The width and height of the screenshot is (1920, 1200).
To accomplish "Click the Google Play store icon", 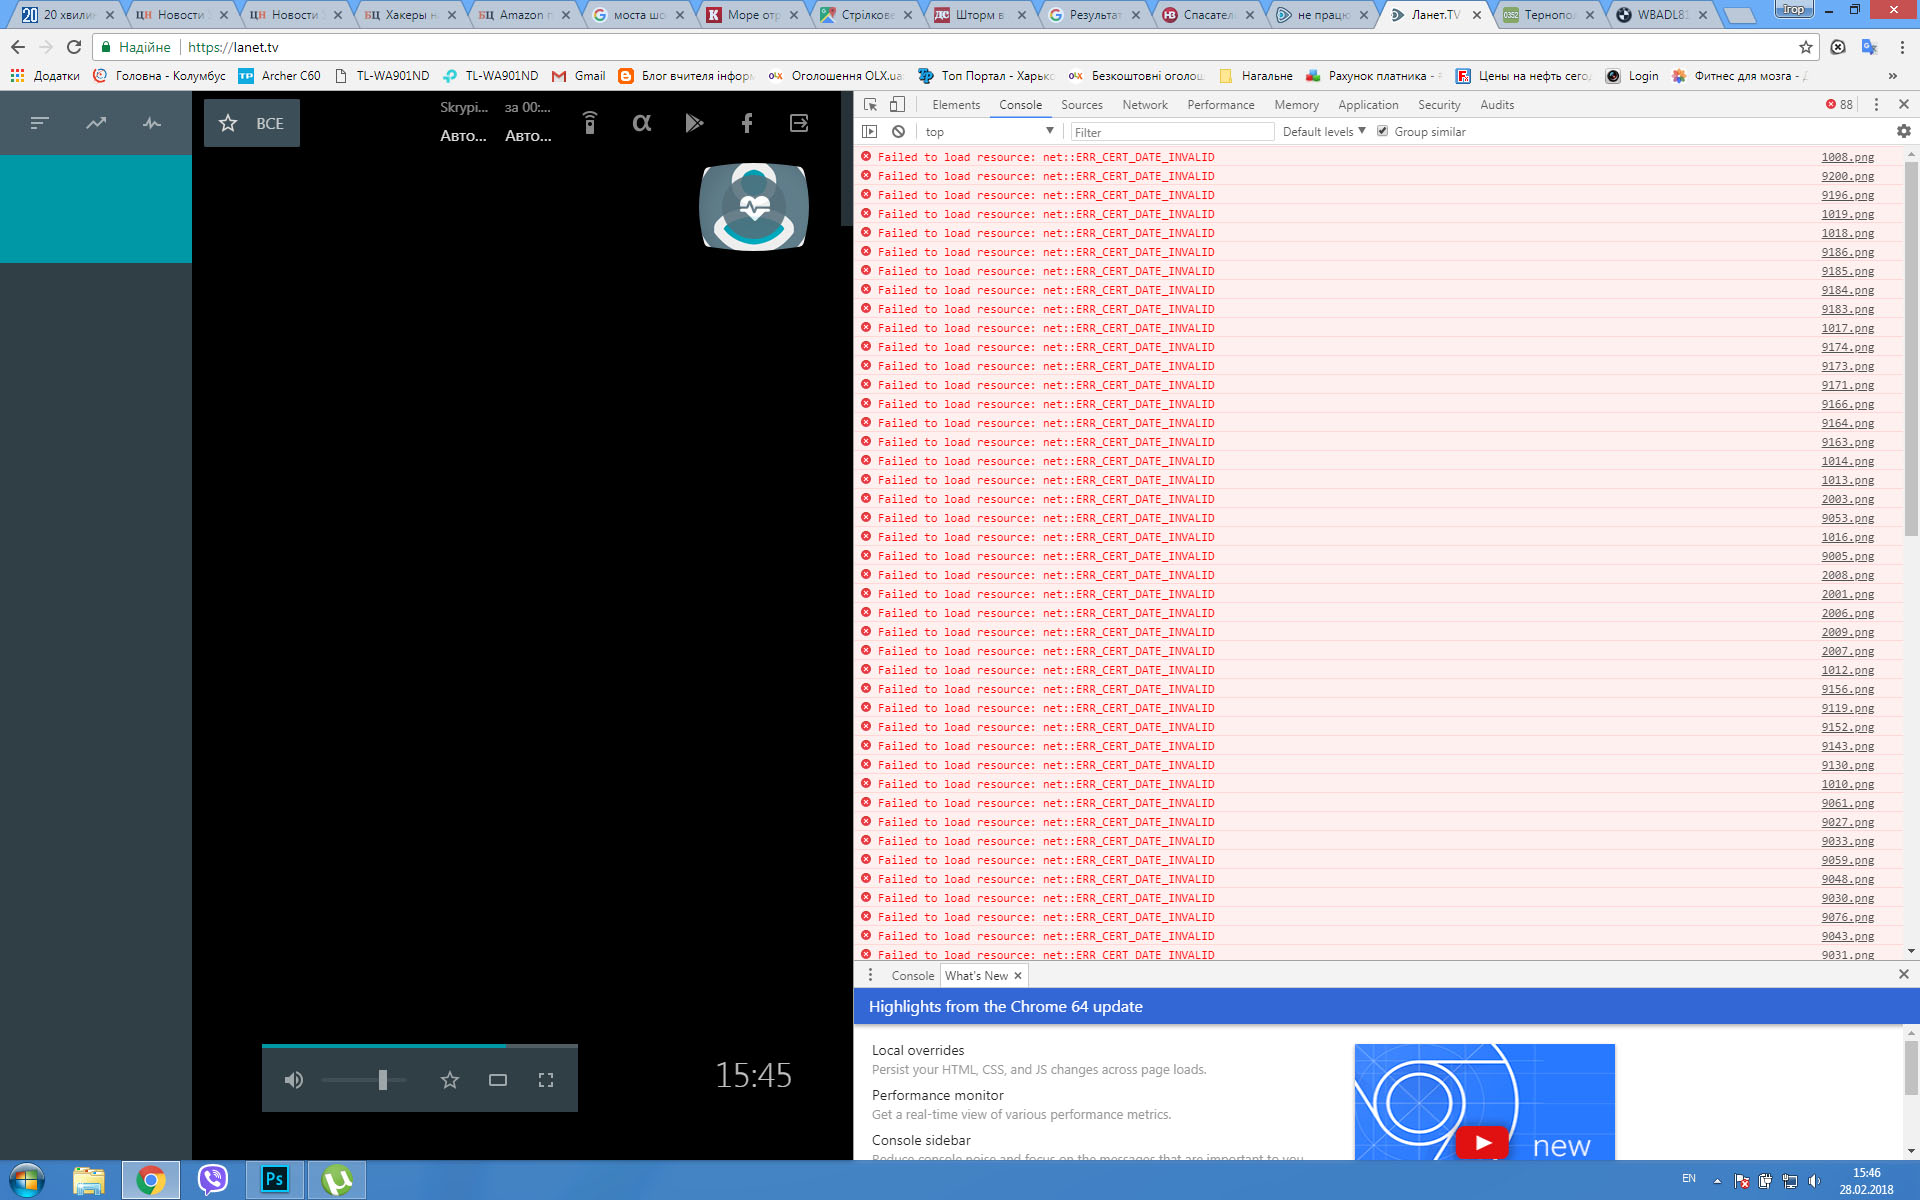I will [x=694, y=123].
